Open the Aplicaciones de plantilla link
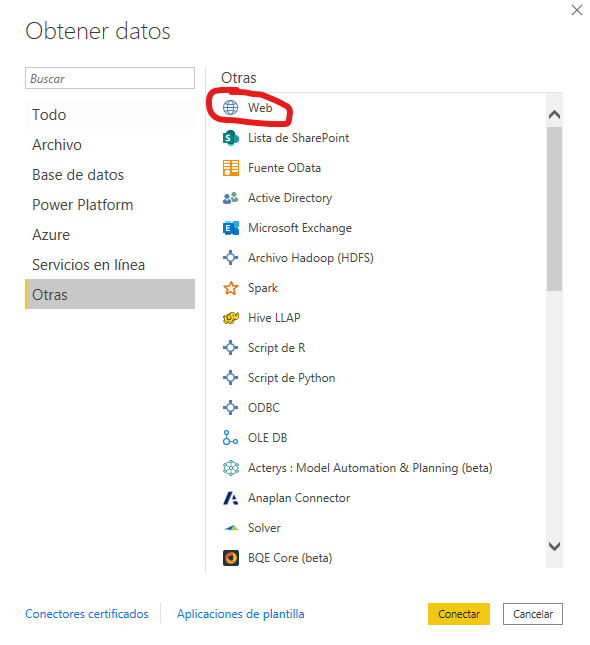This screenshot has height=645, width=590. point(241,614)
